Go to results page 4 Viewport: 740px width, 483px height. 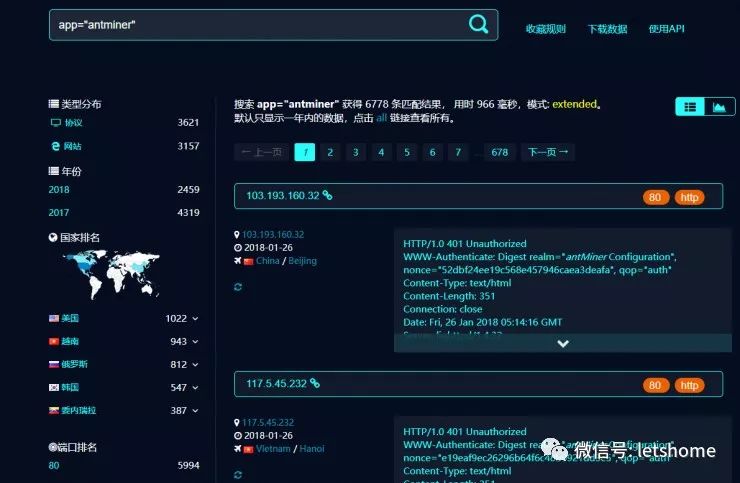coord(381,152)
